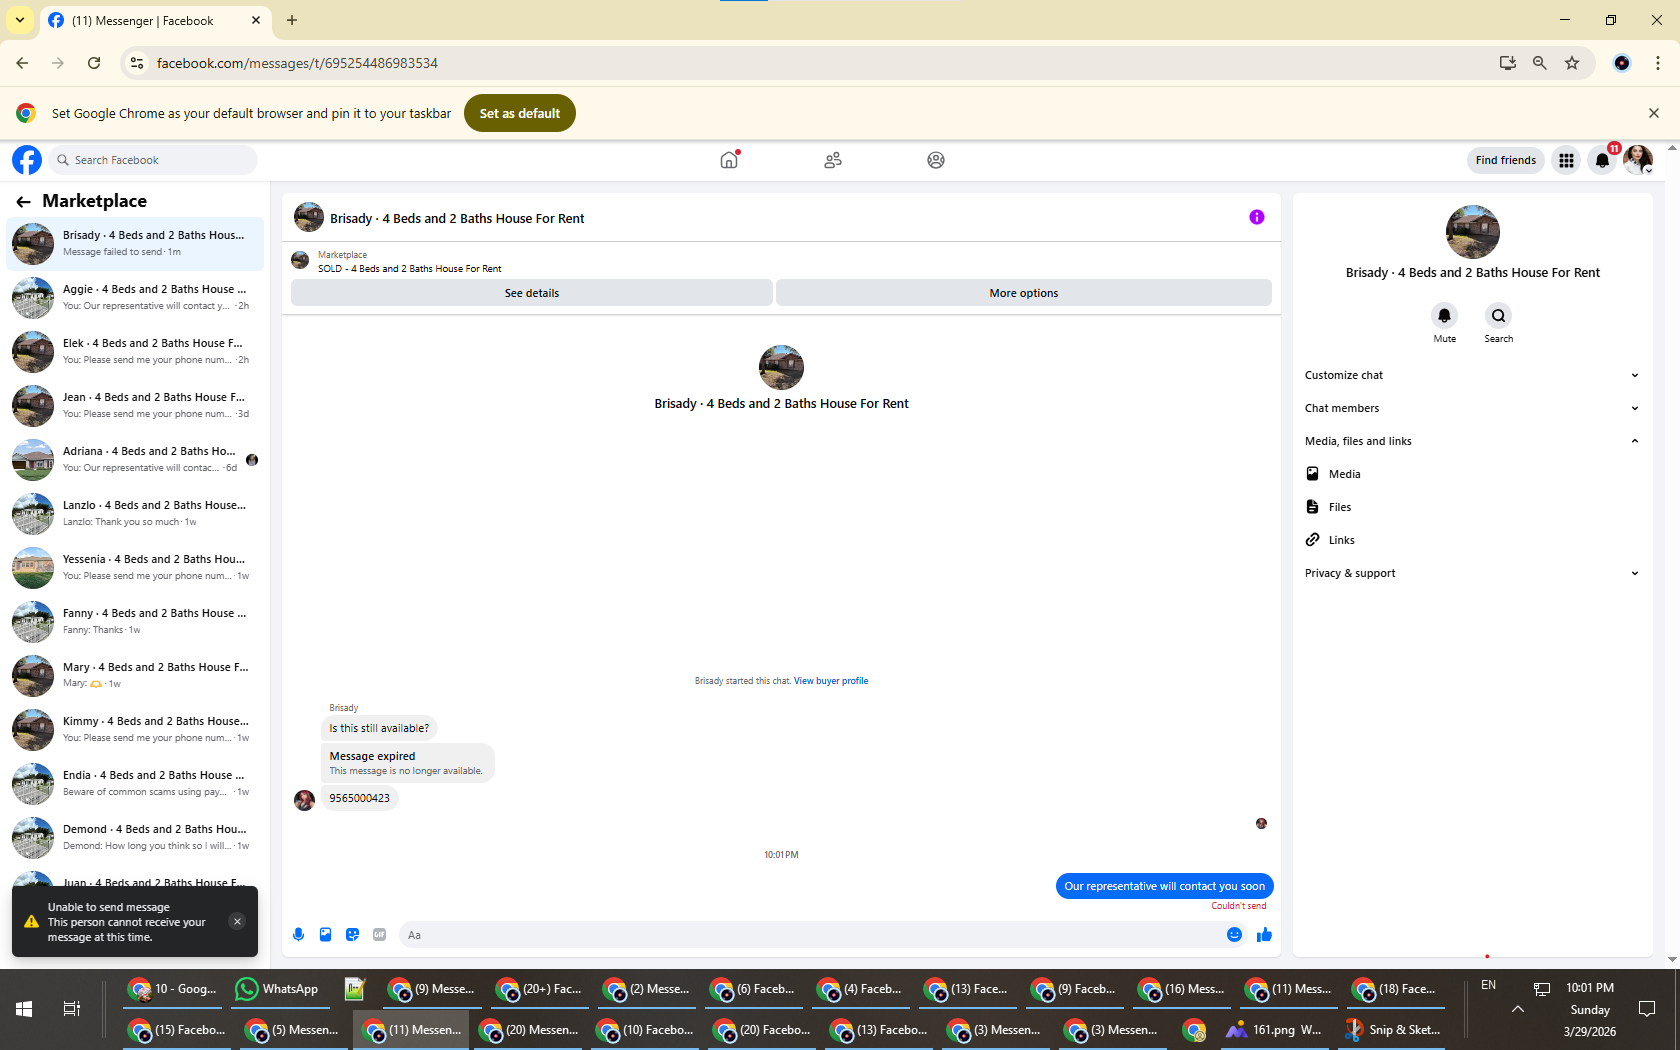Open the emoji picker
This screenshot has height=1050, width=1680.
pos(1234,935)
